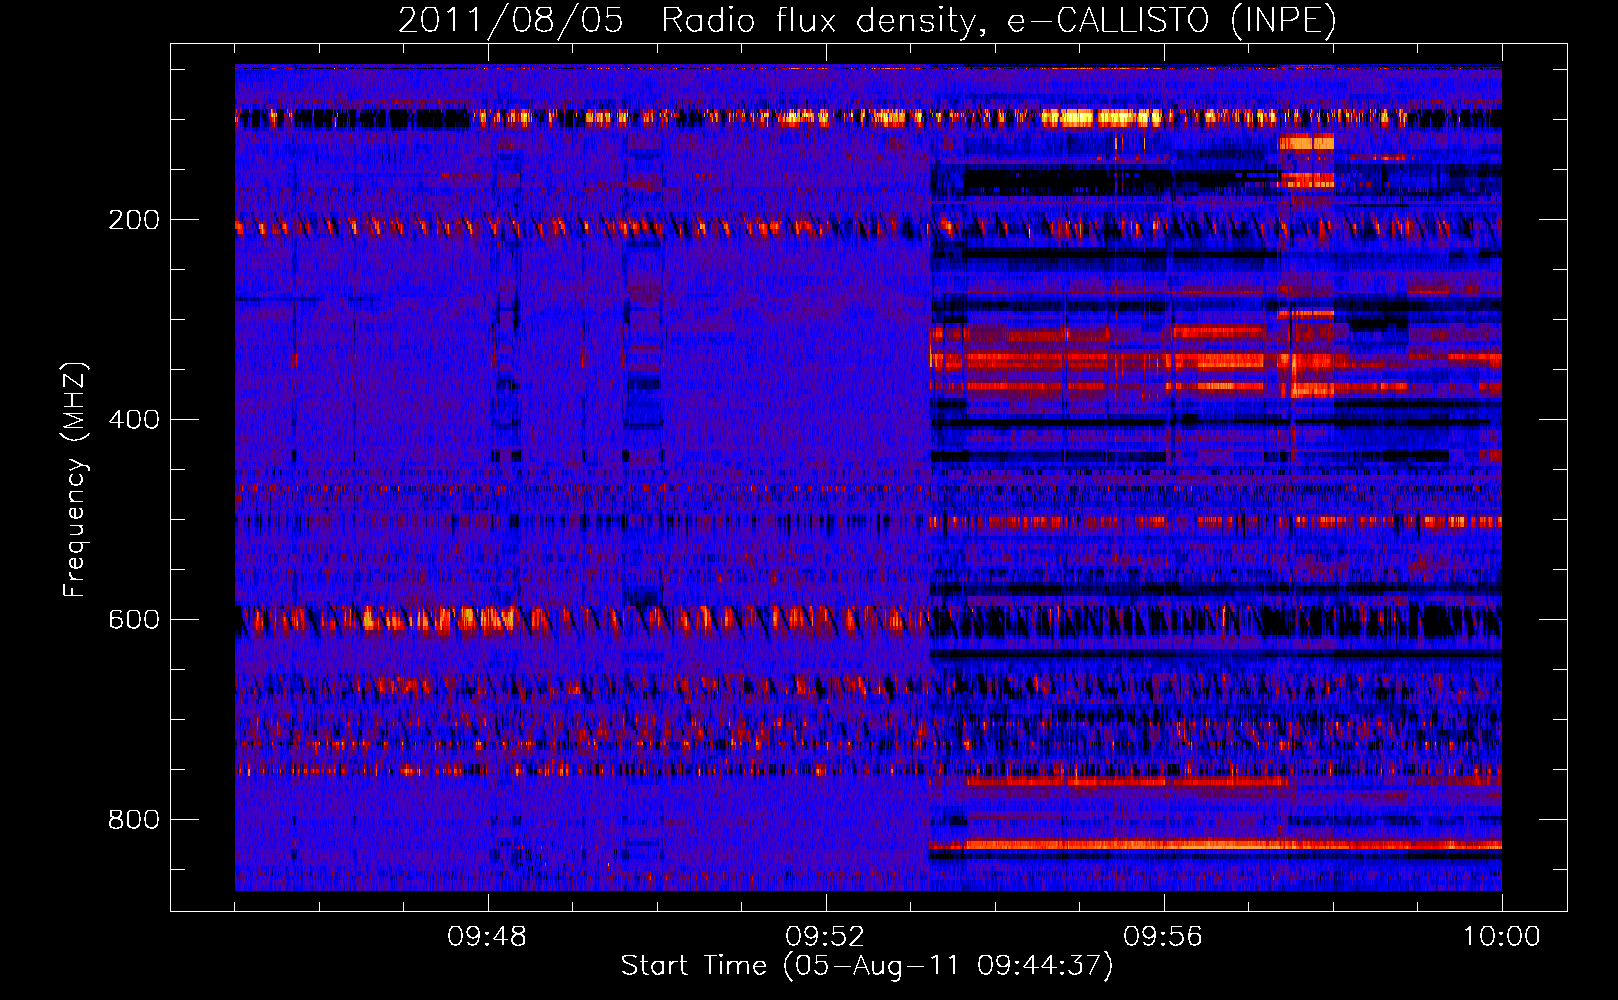This screenshot has width=1618, height=1000.
Task: Select the "Frequency (MHZ)" y-axis label
Action: 75,479
